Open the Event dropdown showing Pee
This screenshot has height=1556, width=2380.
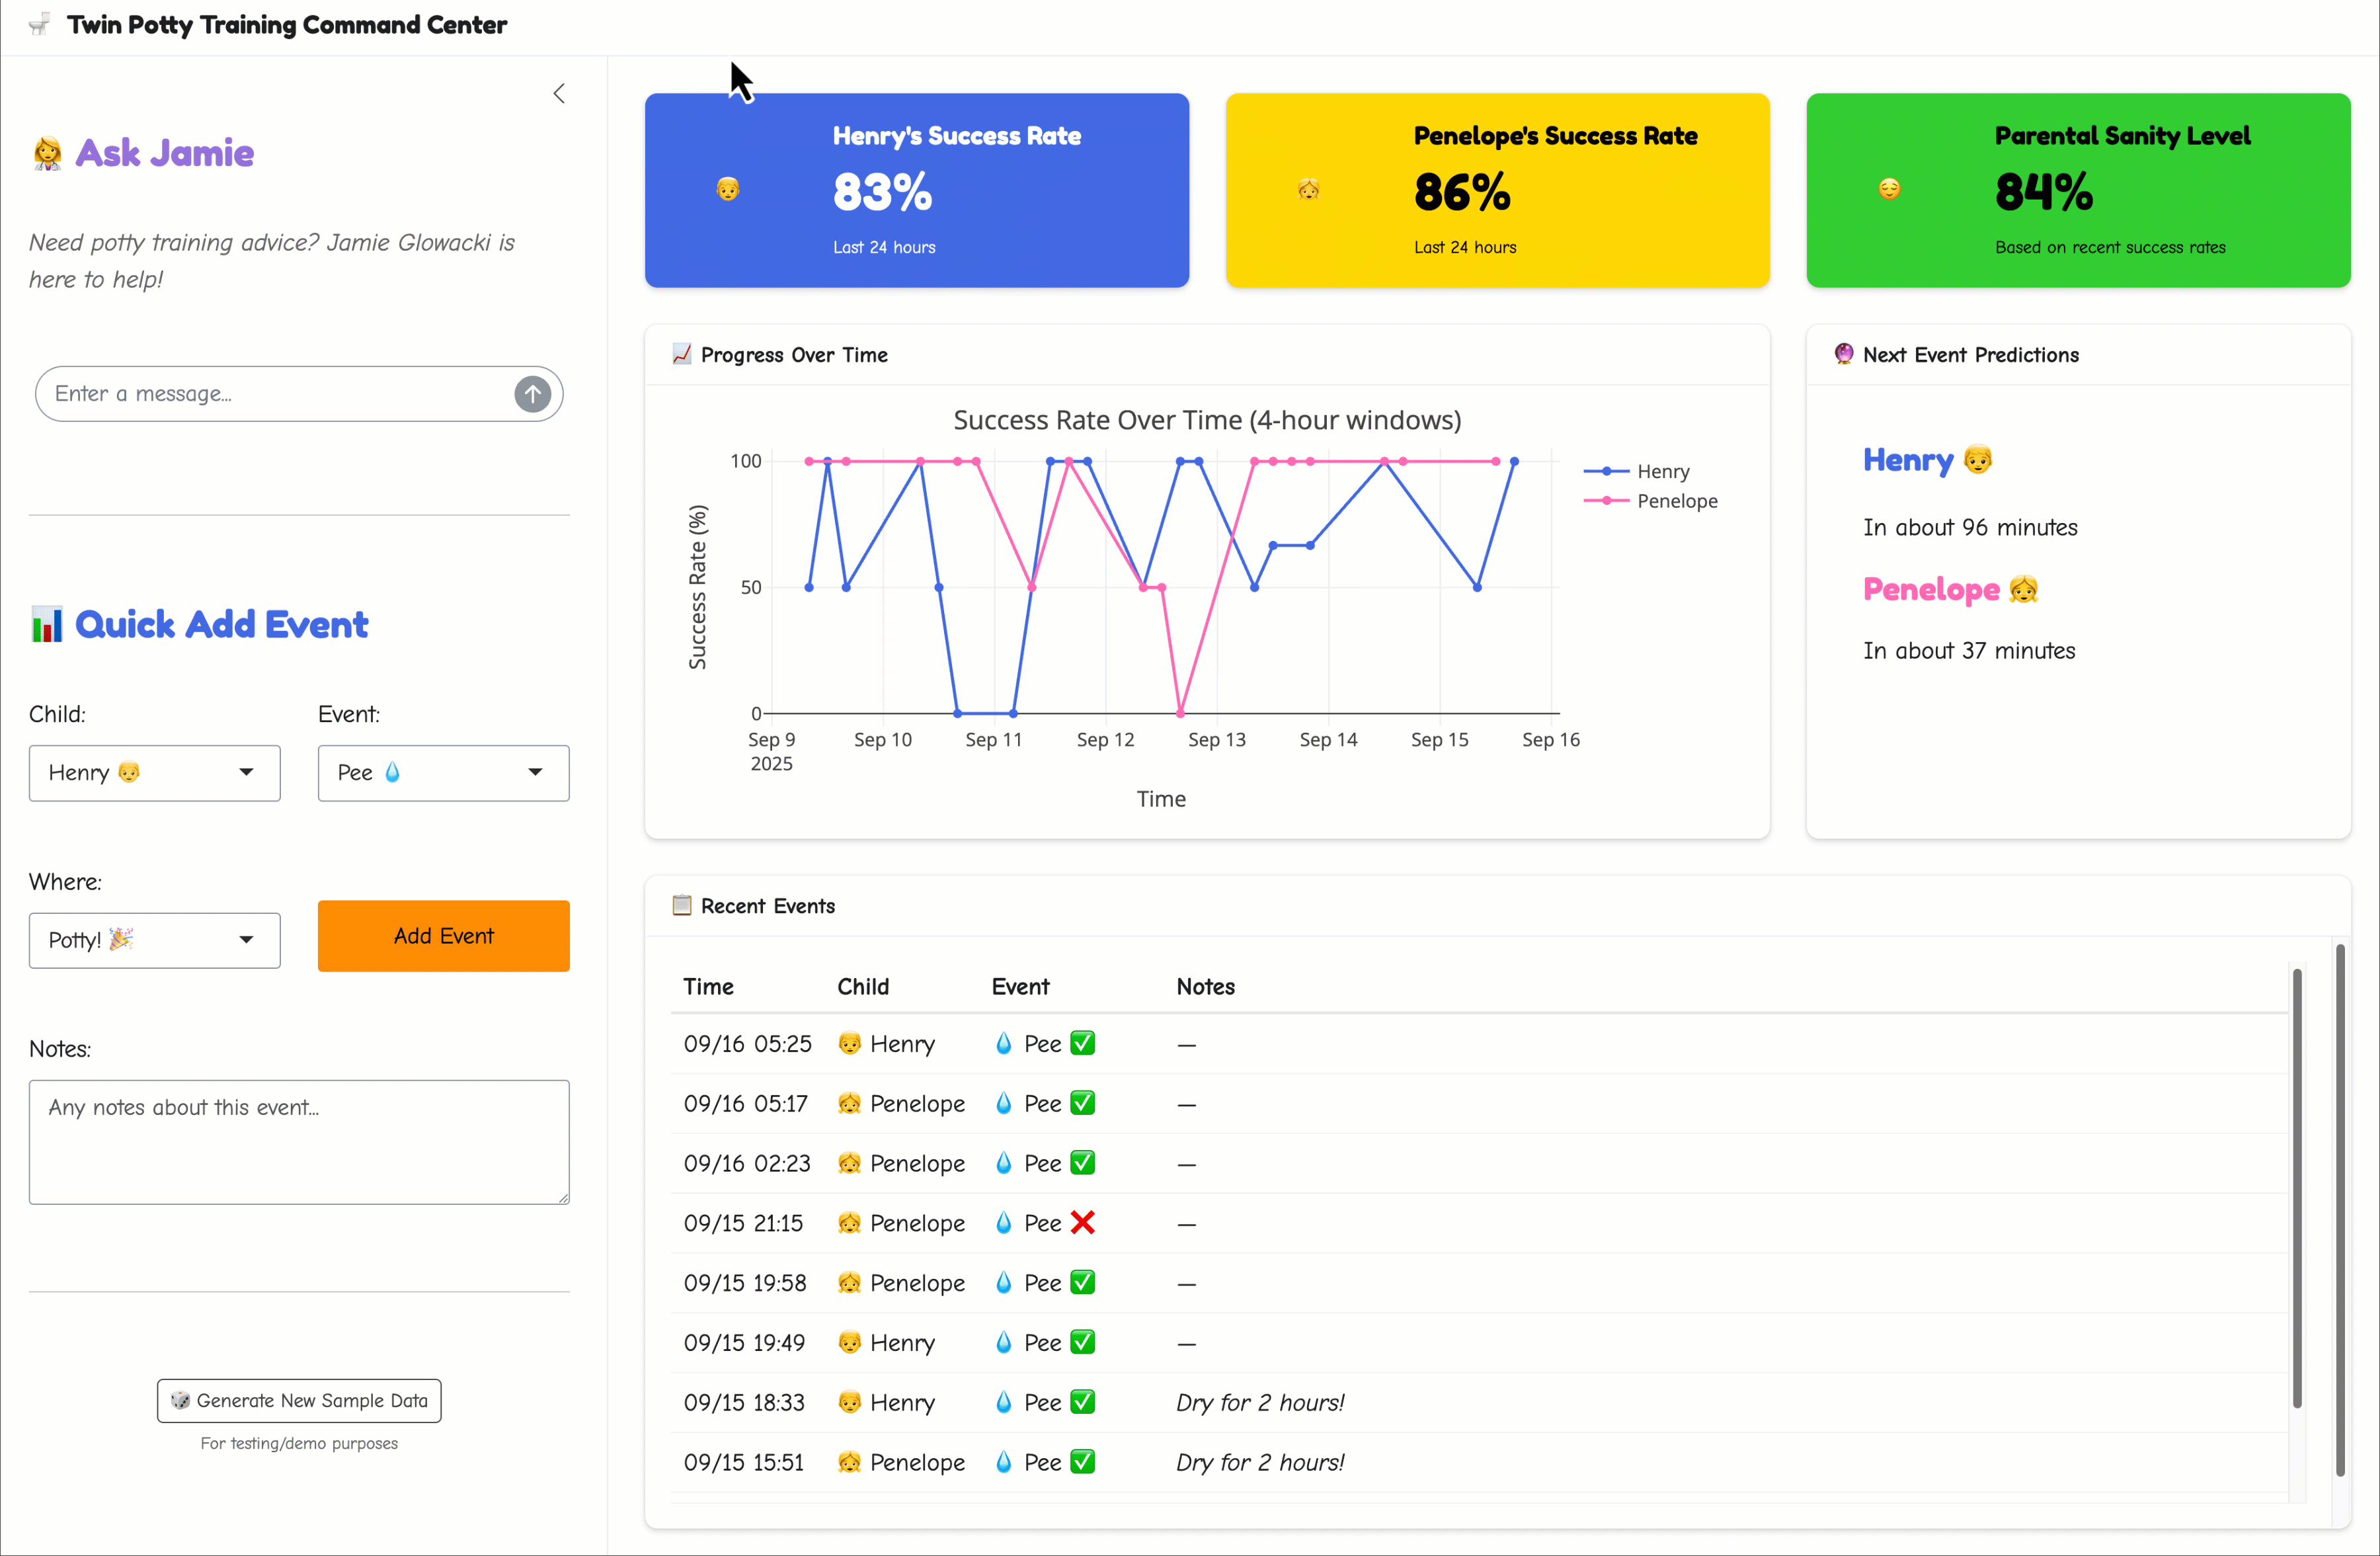(443, 773)
